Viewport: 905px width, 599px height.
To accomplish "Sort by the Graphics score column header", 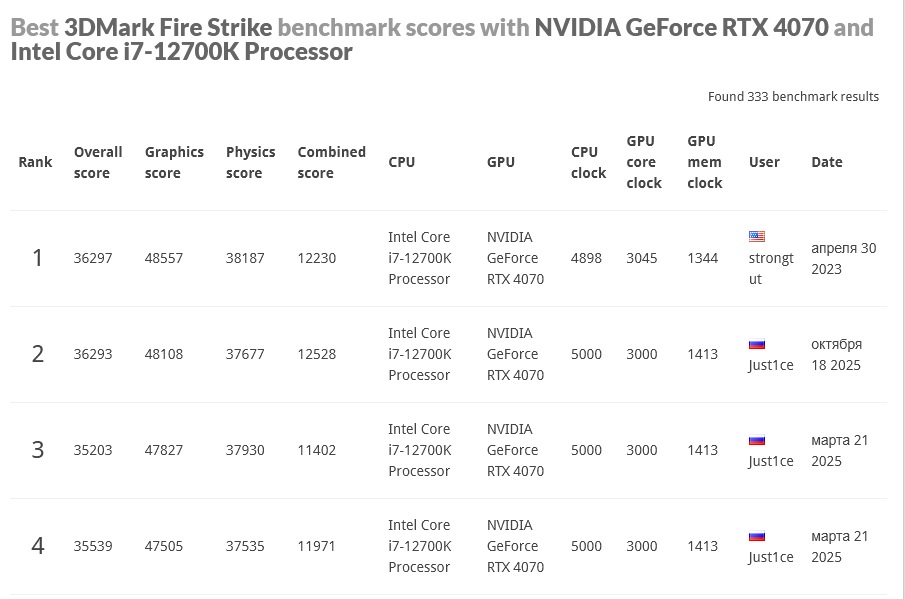I will 174,162.
